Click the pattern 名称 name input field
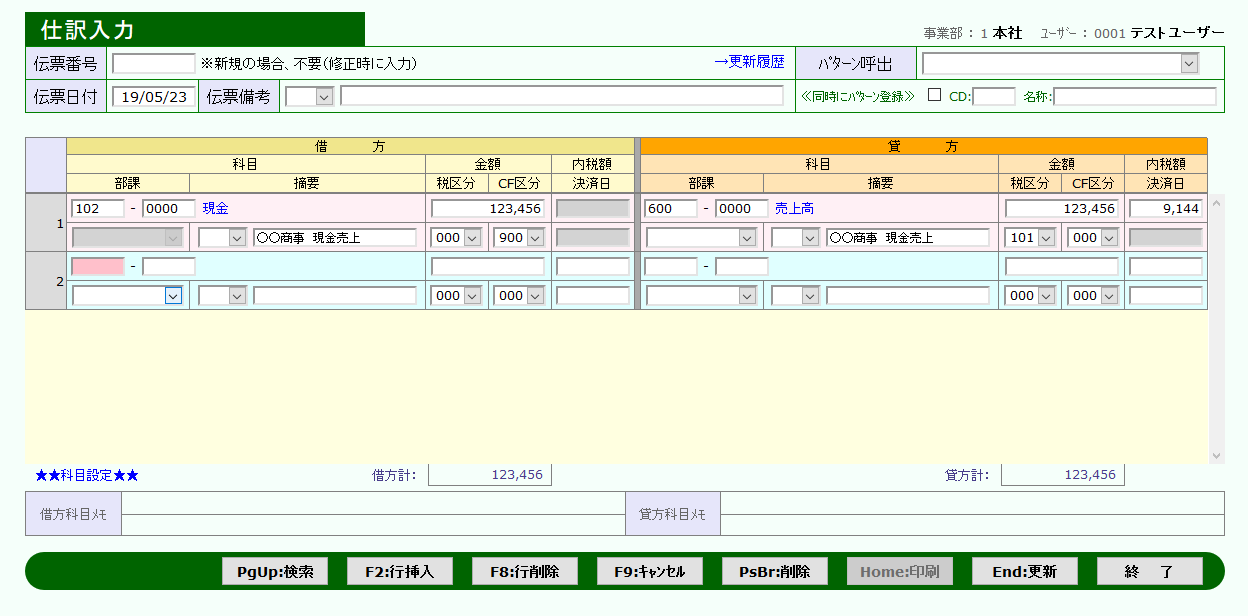 1134,97
